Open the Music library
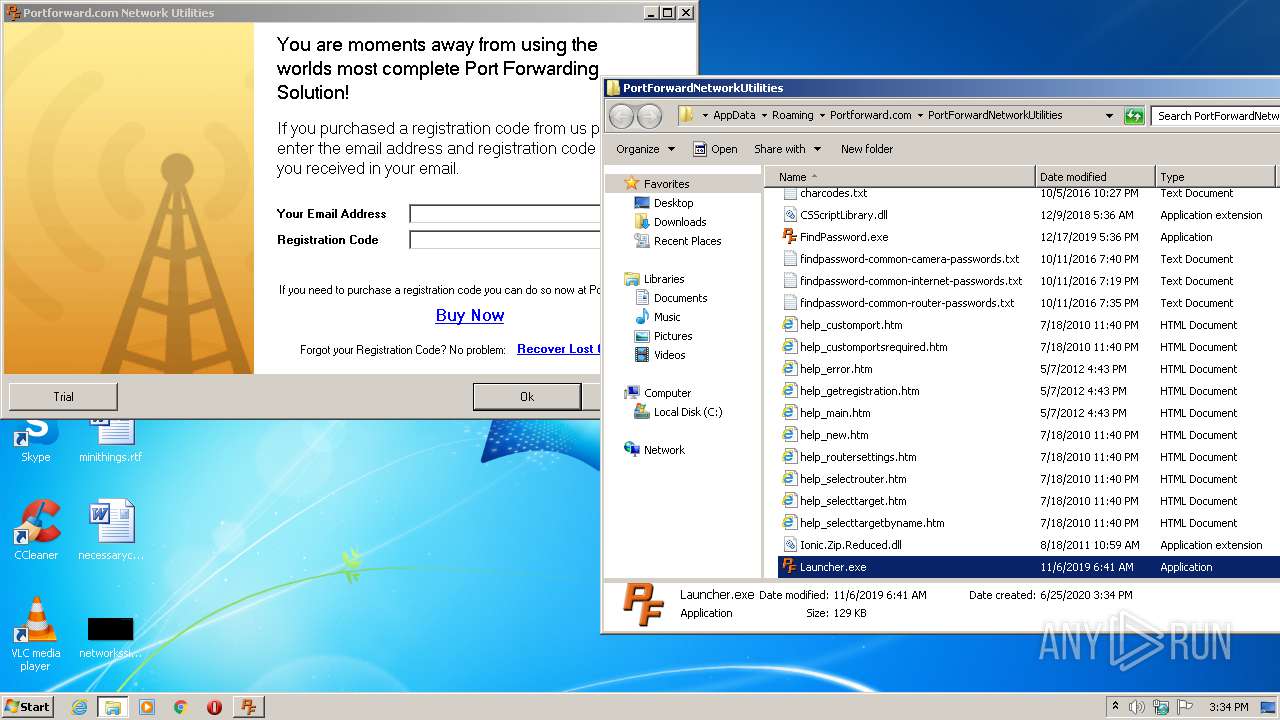Viewport: 1280px width, 720px height. coord(667,317)
